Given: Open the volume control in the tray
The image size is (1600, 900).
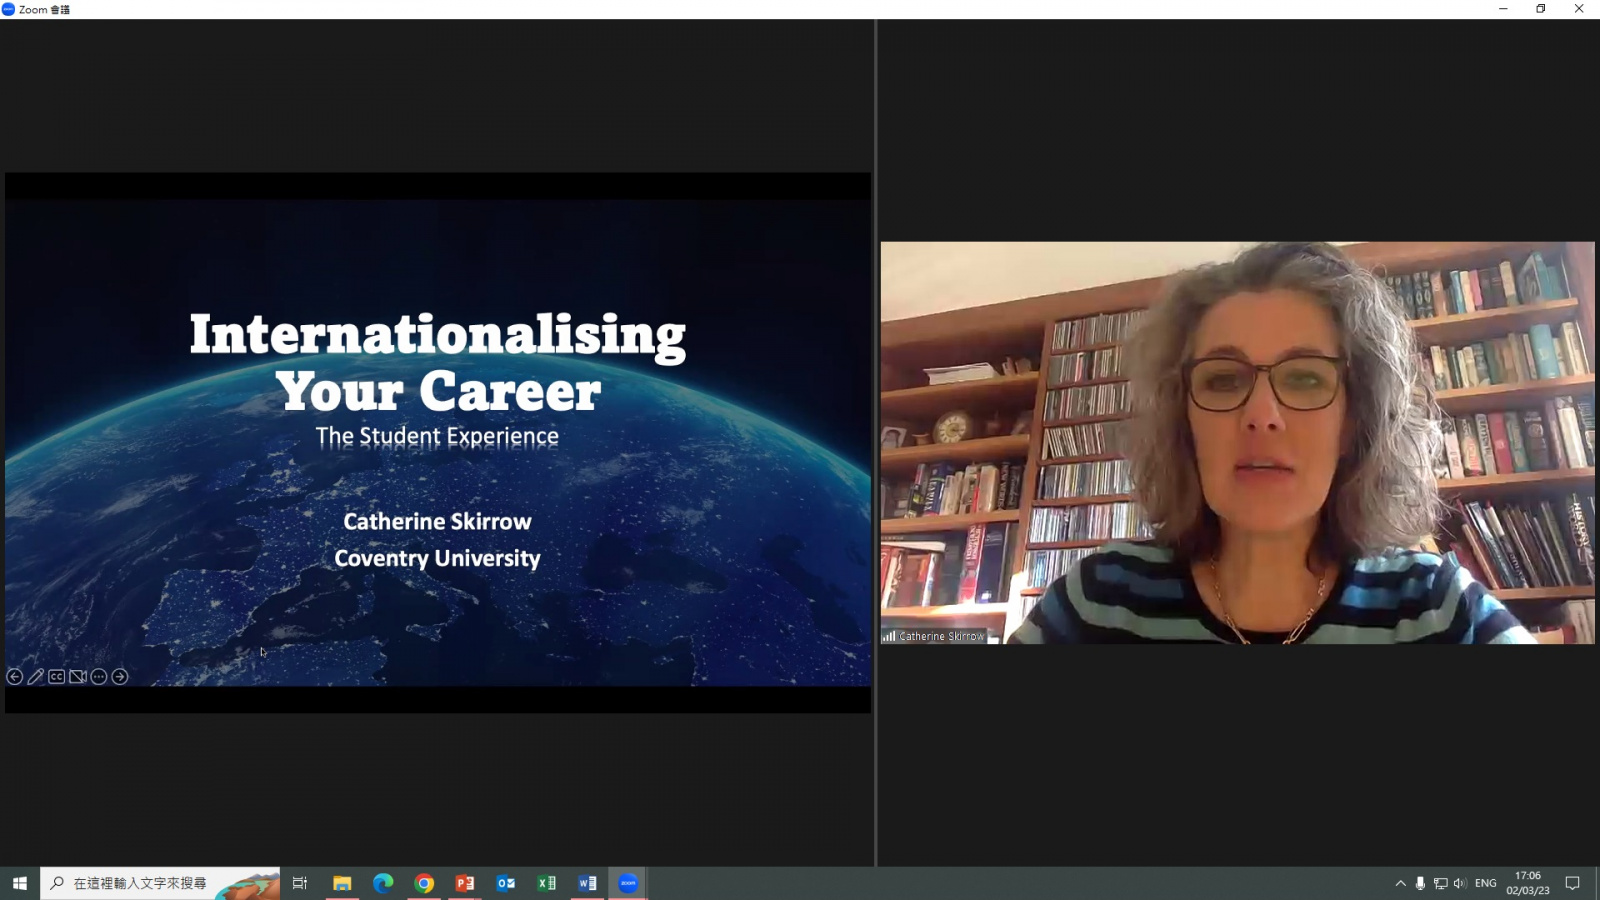Looking at the screenshot, I should point(1460,883).
